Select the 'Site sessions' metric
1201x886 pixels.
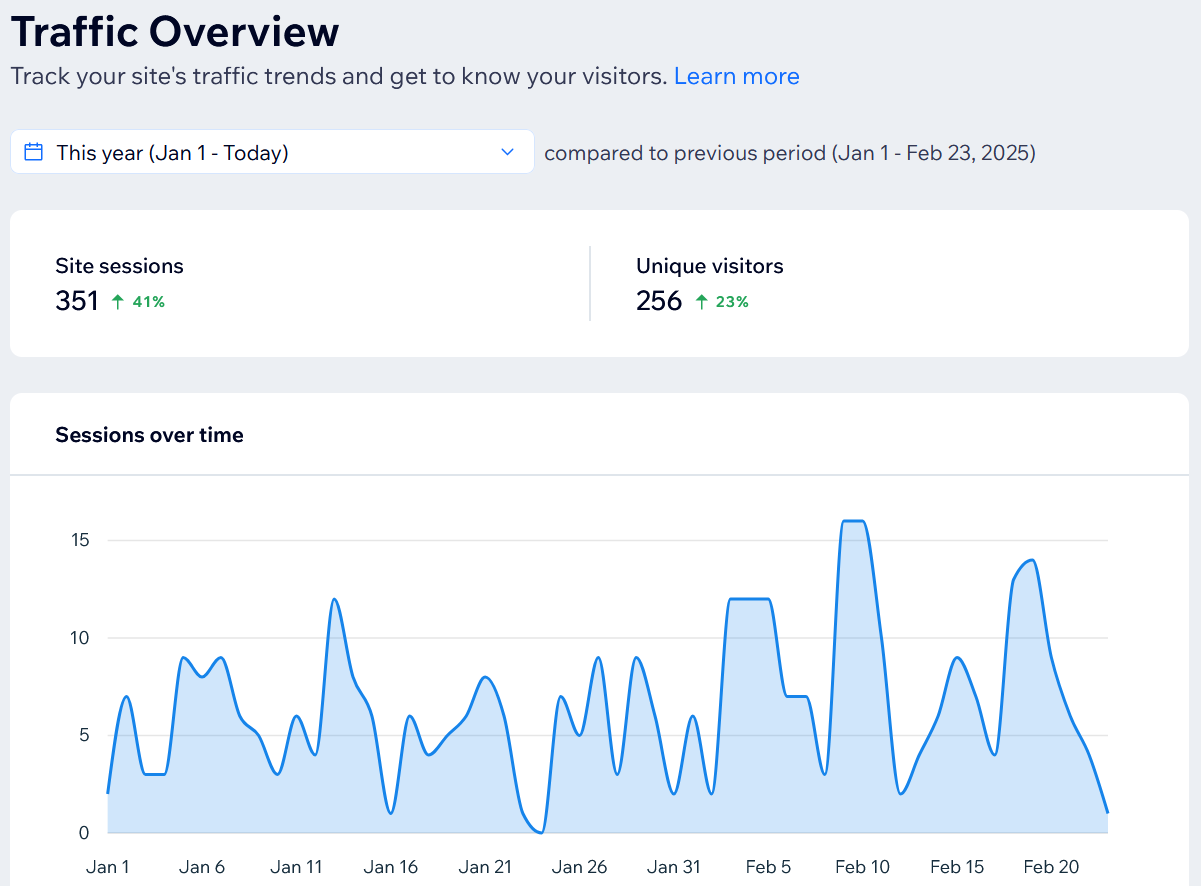[x=119, y=266]
